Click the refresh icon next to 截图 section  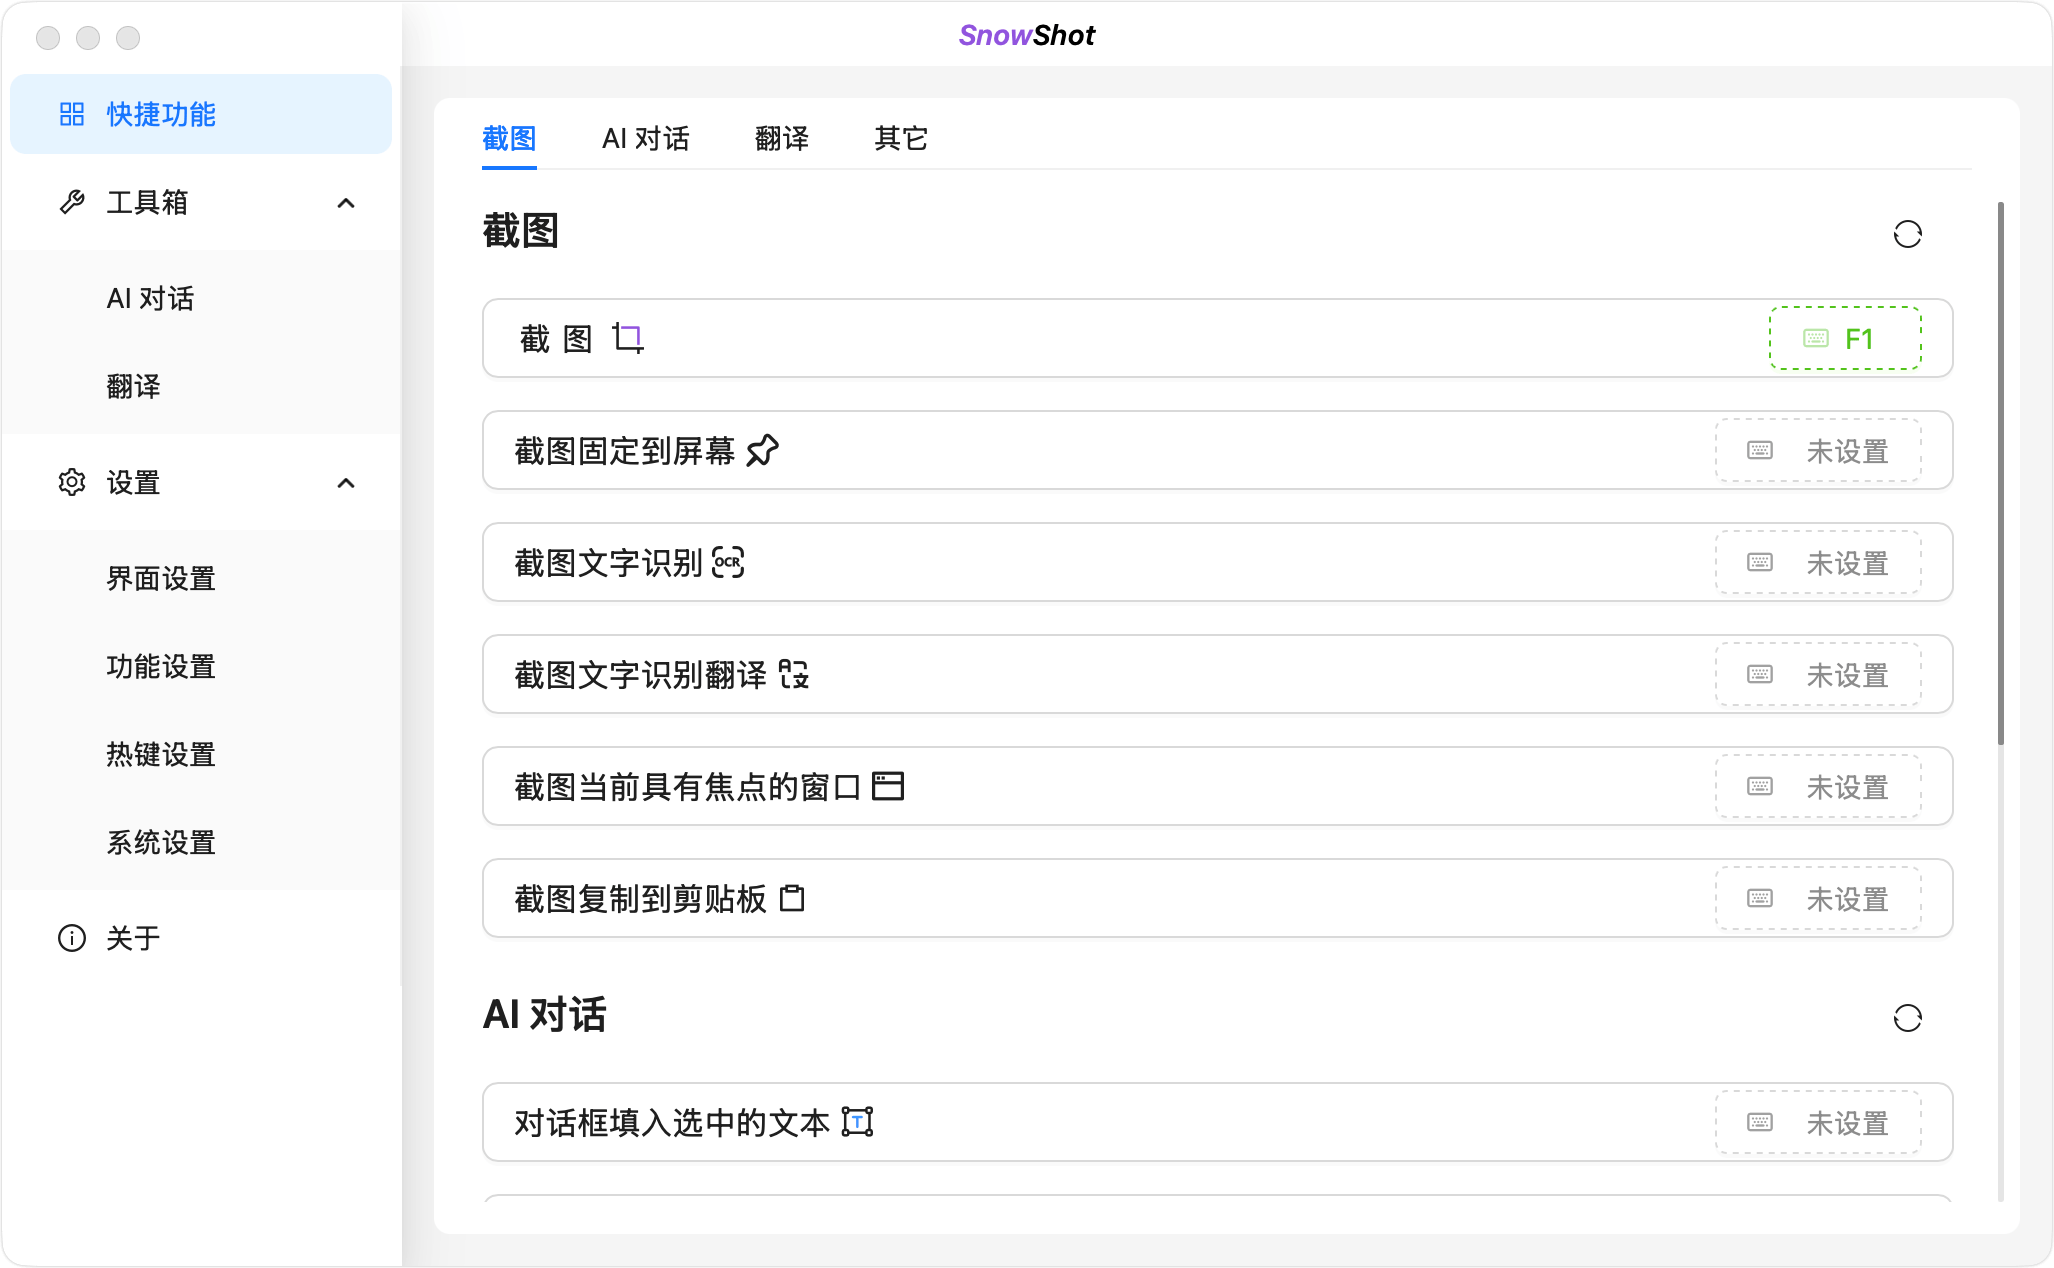click(x=1909, y=233)
